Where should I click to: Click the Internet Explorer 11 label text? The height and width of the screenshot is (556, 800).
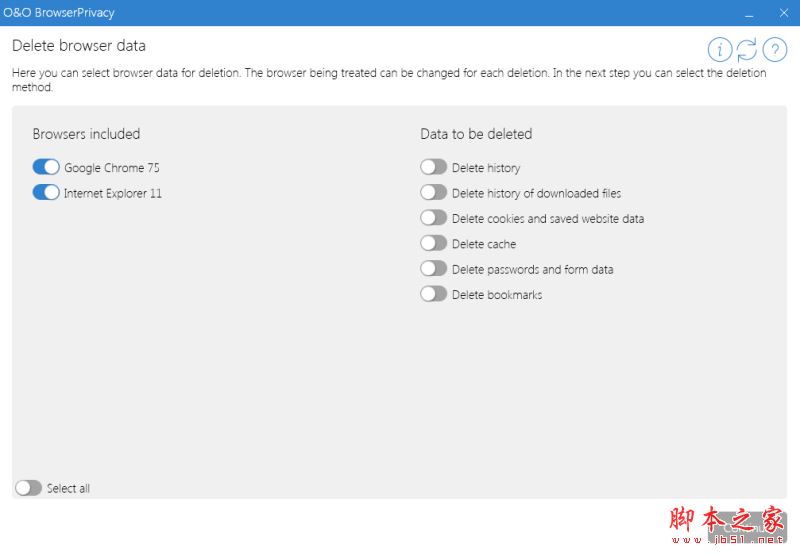click(x=113, y=193)
